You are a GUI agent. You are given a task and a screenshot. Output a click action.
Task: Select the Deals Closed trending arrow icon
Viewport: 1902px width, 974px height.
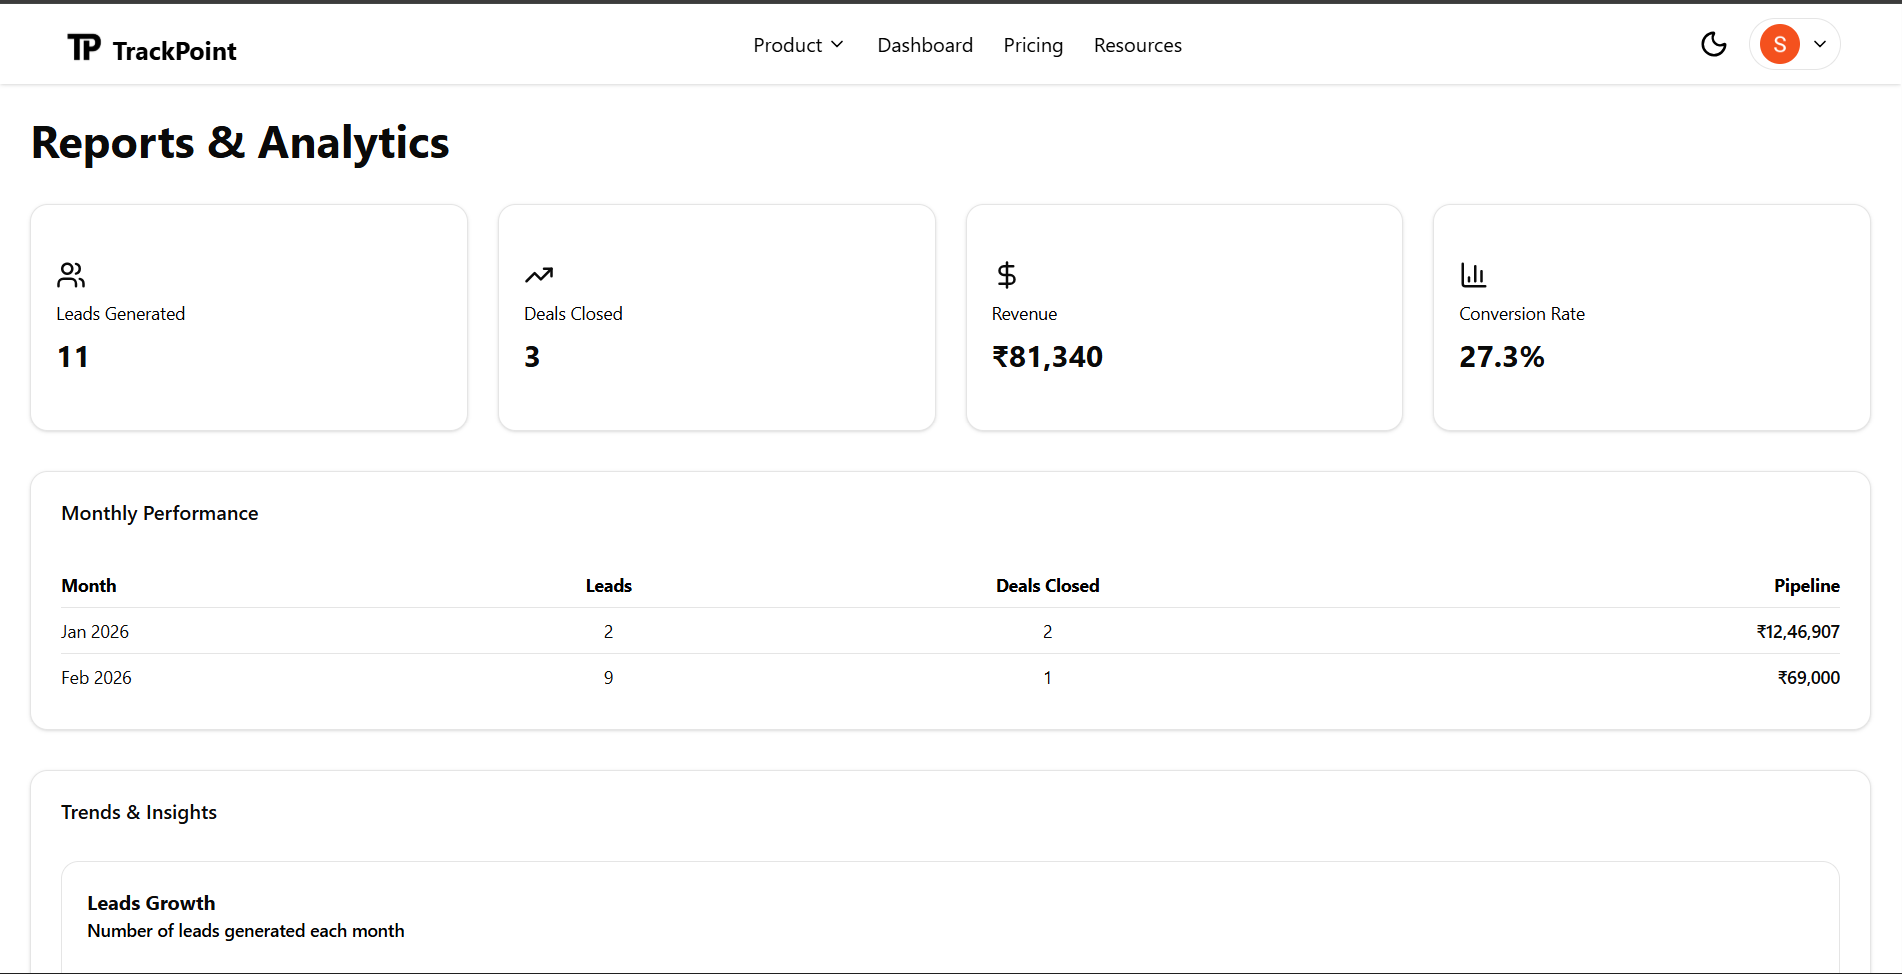coord(538,273)
